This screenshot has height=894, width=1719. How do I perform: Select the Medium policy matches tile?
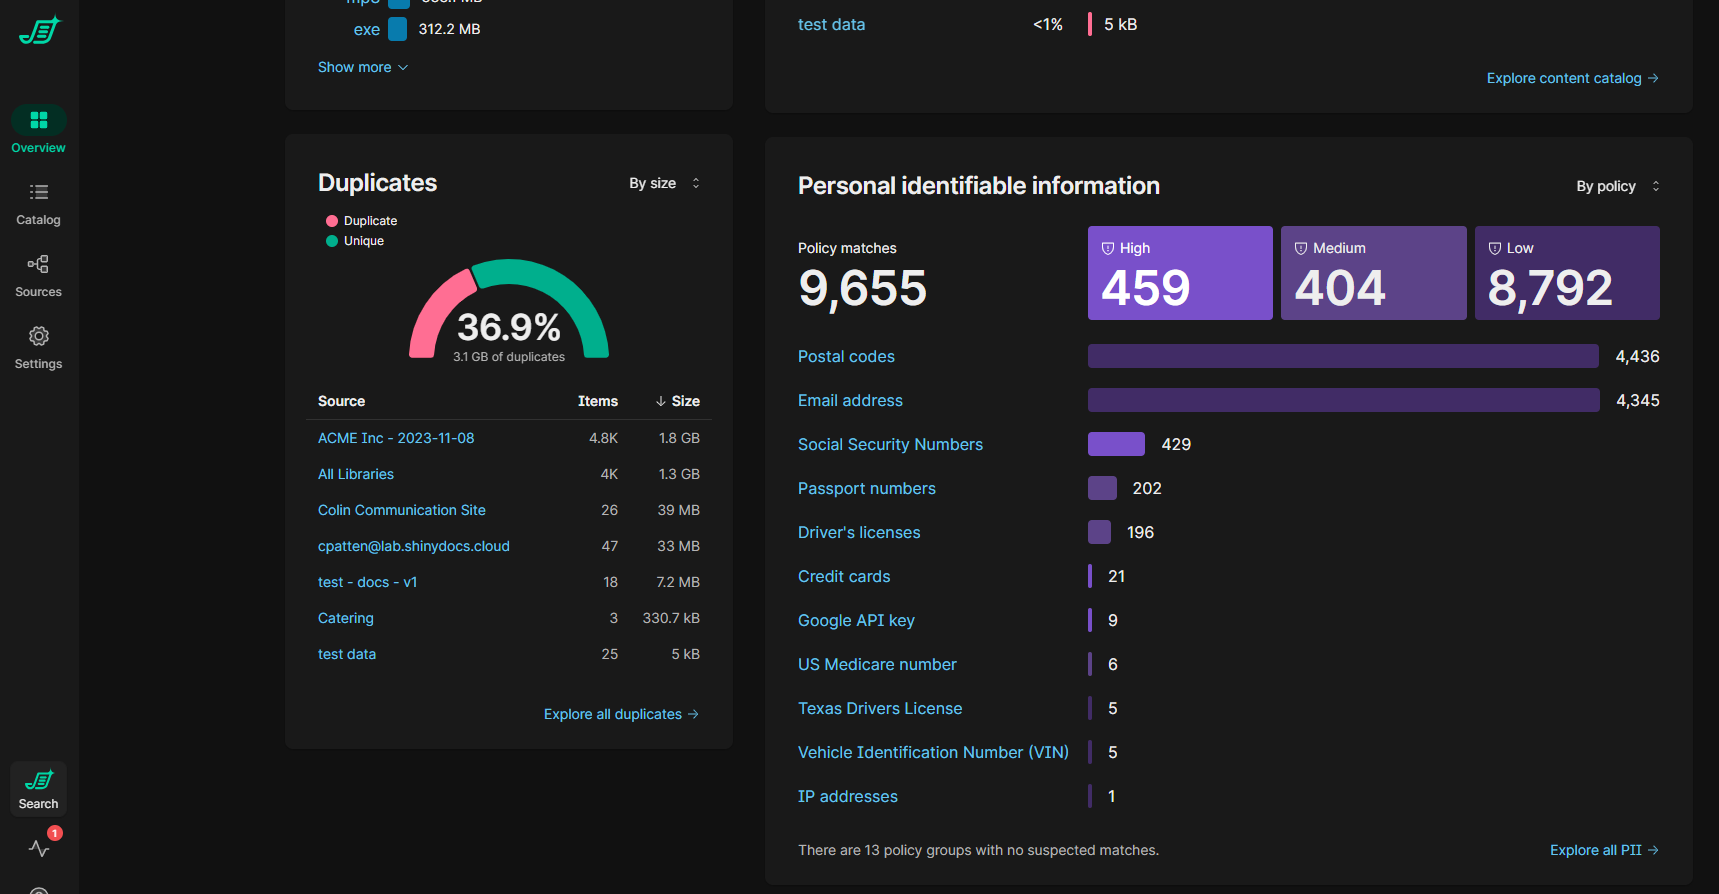tap(1373, 273)
